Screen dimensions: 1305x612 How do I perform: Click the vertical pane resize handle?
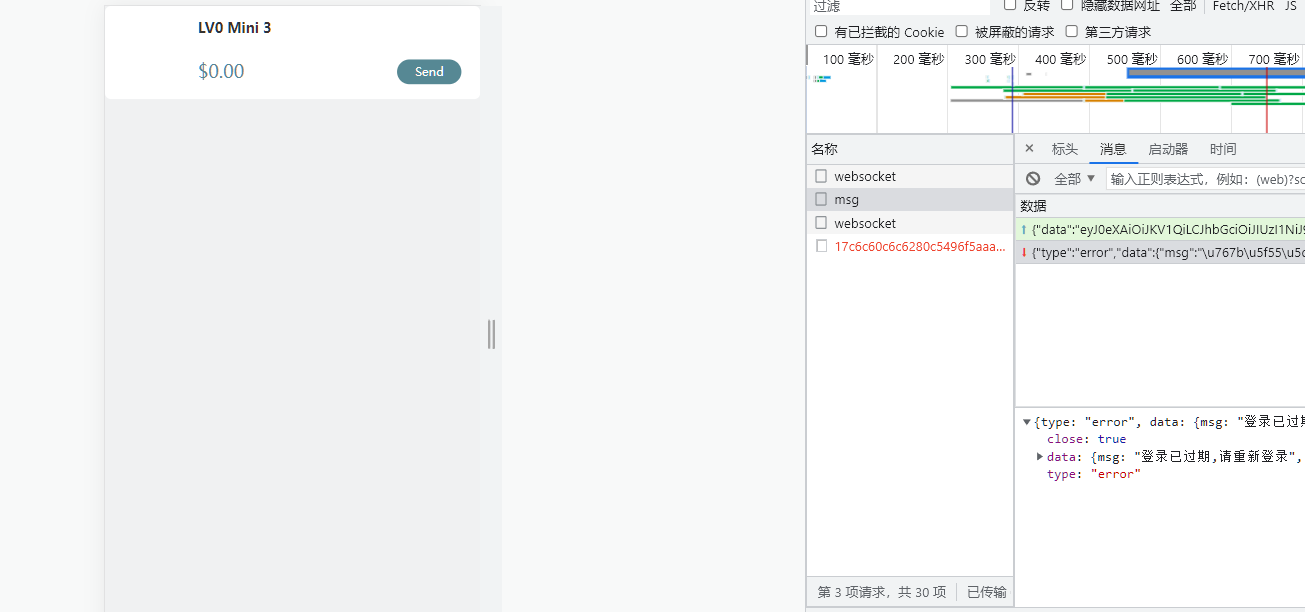point(491,334)
